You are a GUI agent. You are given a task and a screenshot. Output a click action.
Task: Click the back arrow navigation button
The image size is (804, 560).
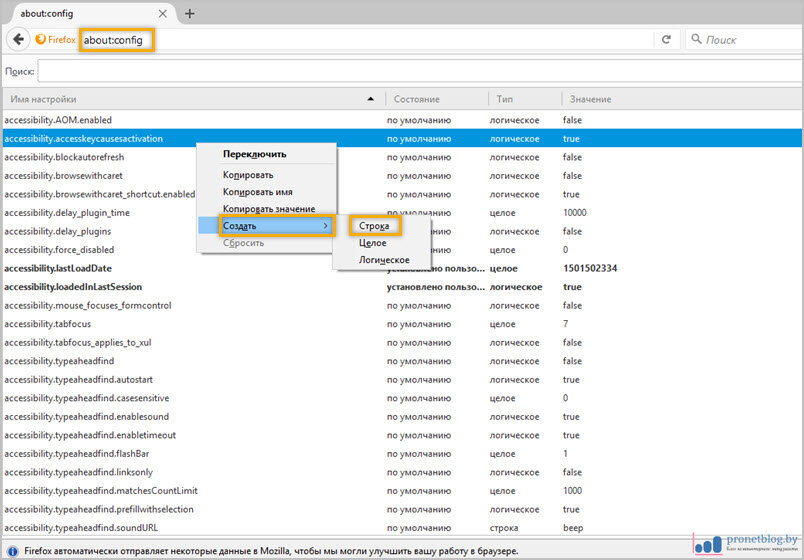point(18,40)
